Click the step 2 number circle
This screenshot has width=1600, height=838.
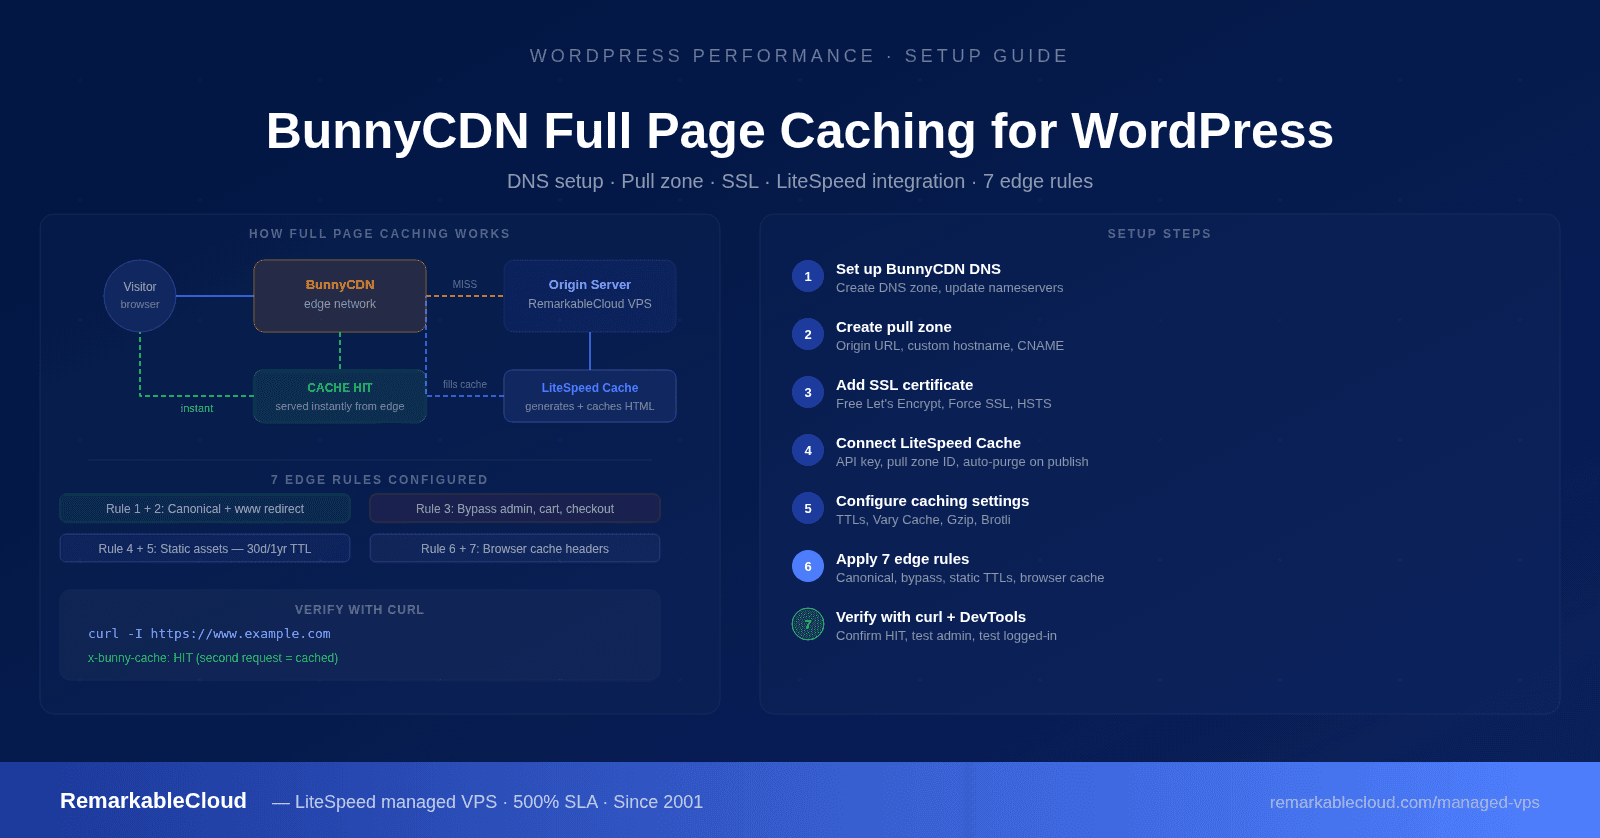click(x=808, y=334)
